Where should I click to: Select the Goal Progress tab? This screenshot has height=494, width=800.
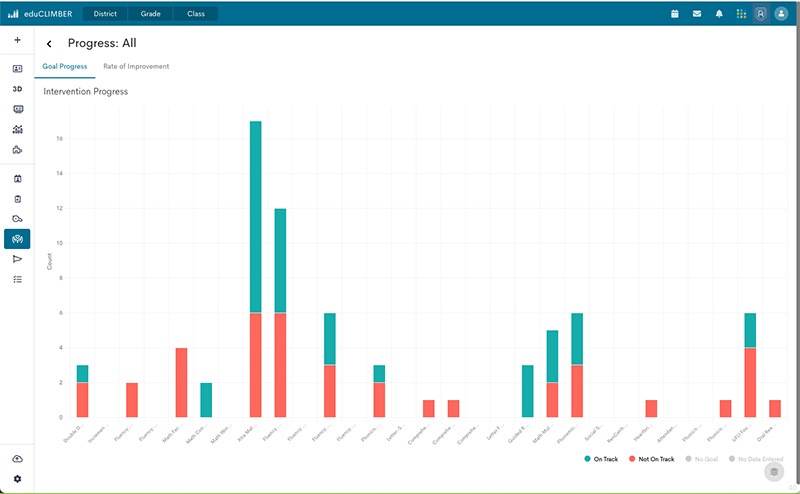(x=65, y=66)
